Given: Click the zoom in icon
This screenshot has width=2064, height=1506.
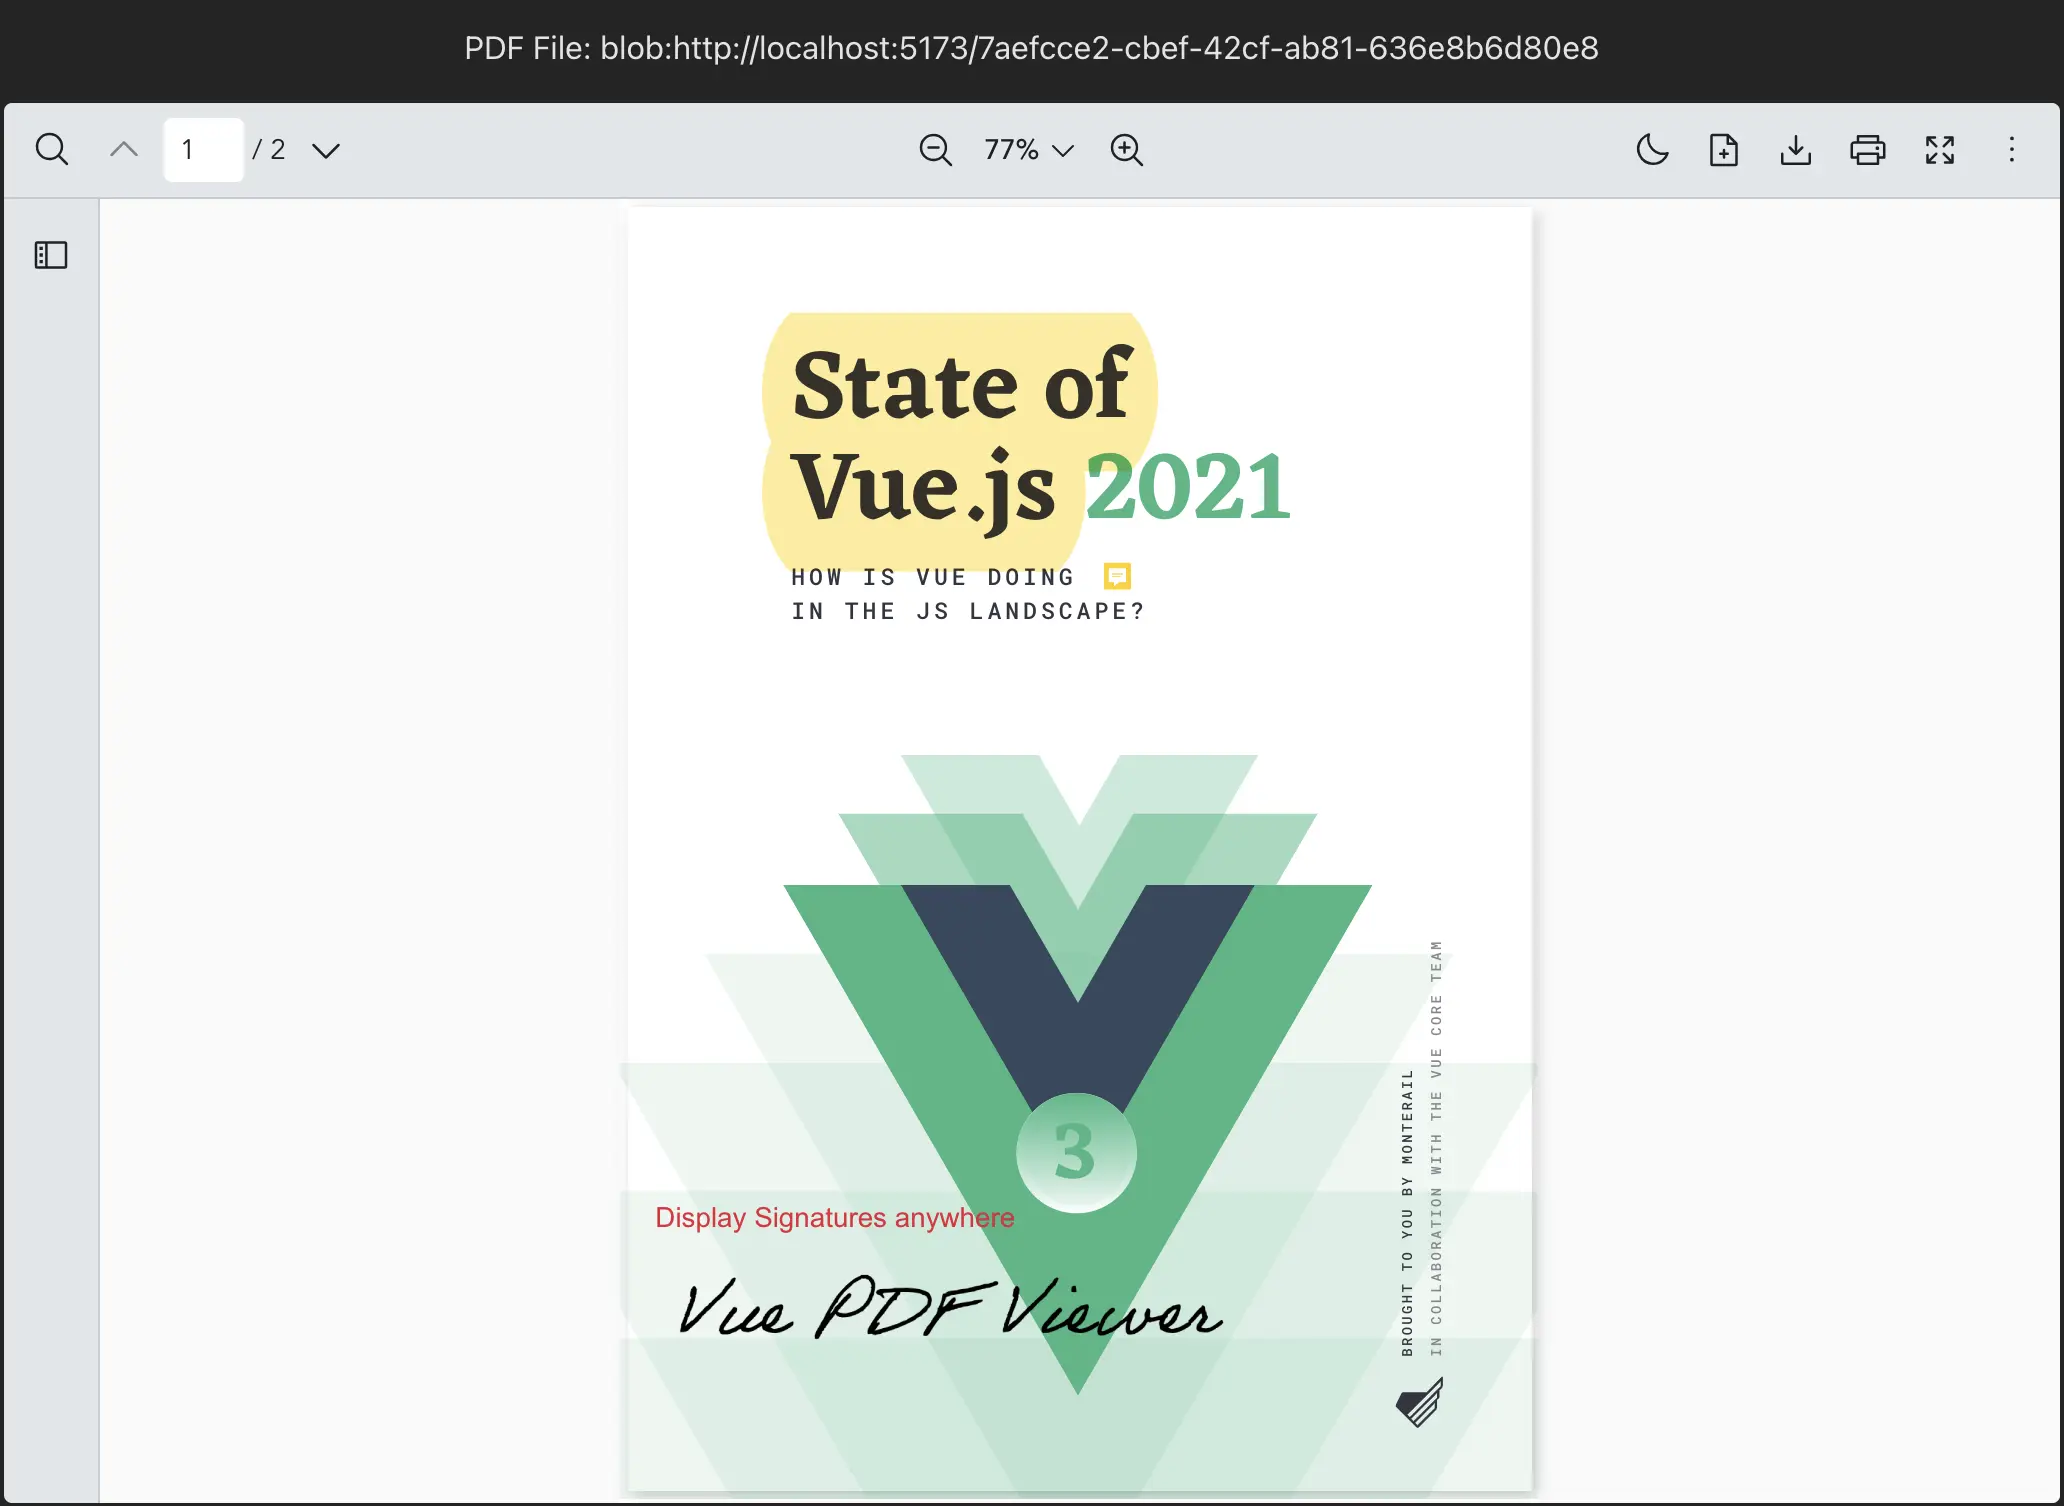Looking at the screenshot, I should [1126, 150].
